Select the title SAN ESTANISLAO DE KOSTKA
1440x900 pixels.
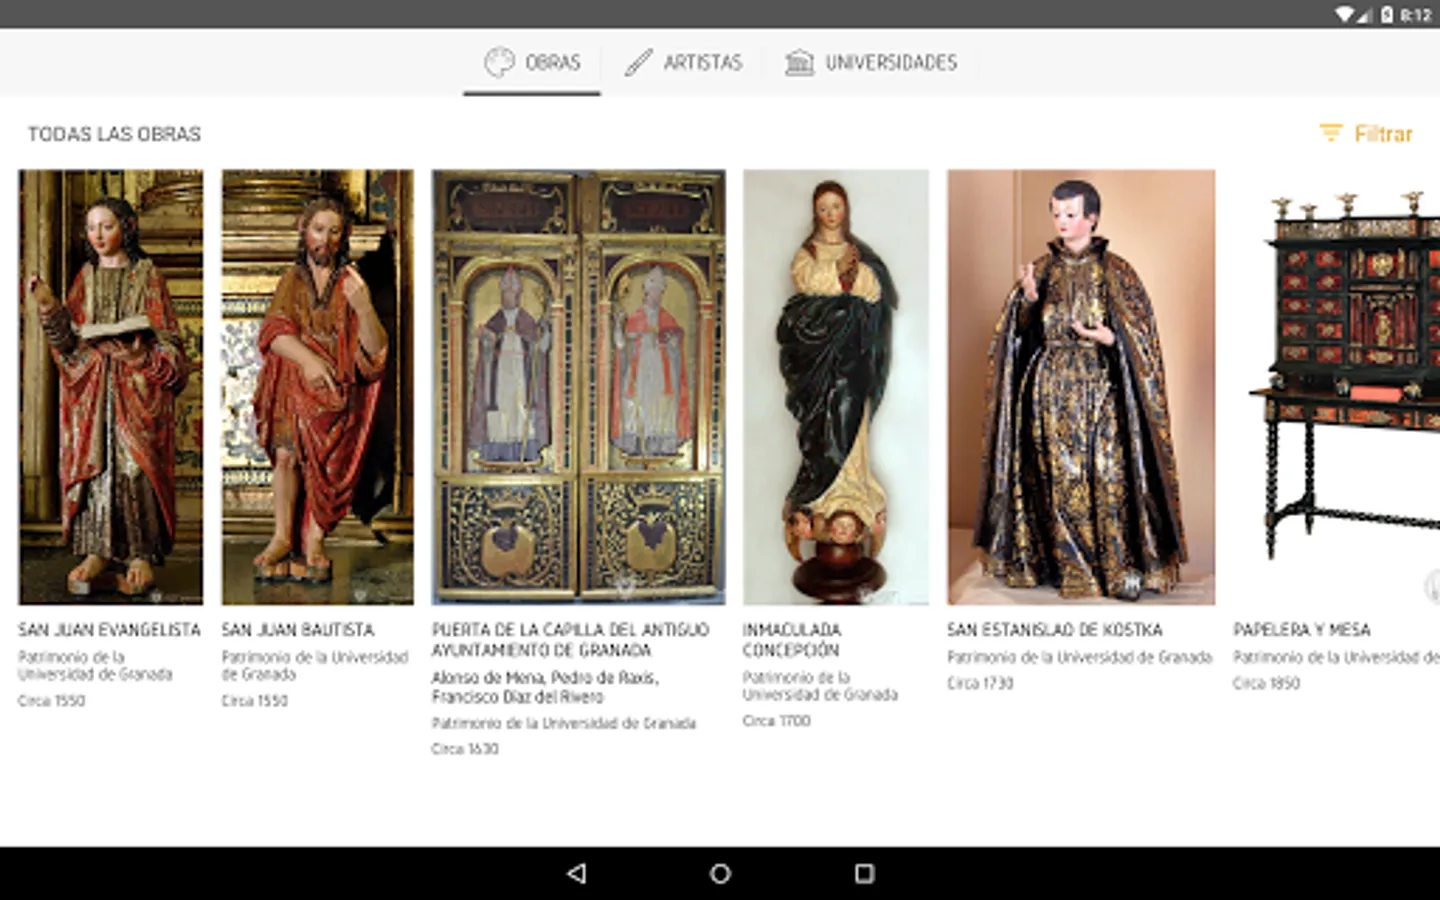[x=1055, y=630]
